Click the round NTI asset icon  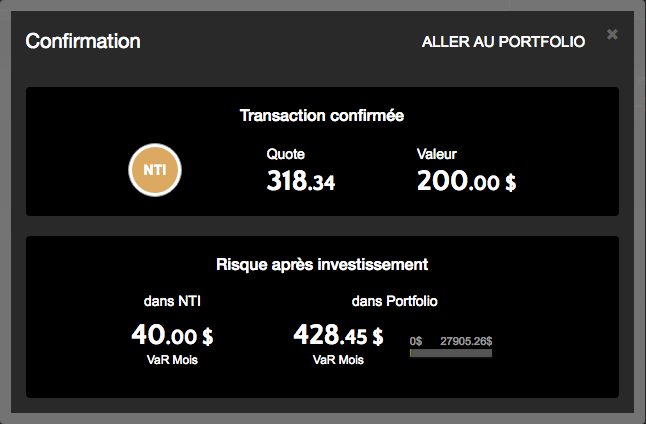click(155, 170)
